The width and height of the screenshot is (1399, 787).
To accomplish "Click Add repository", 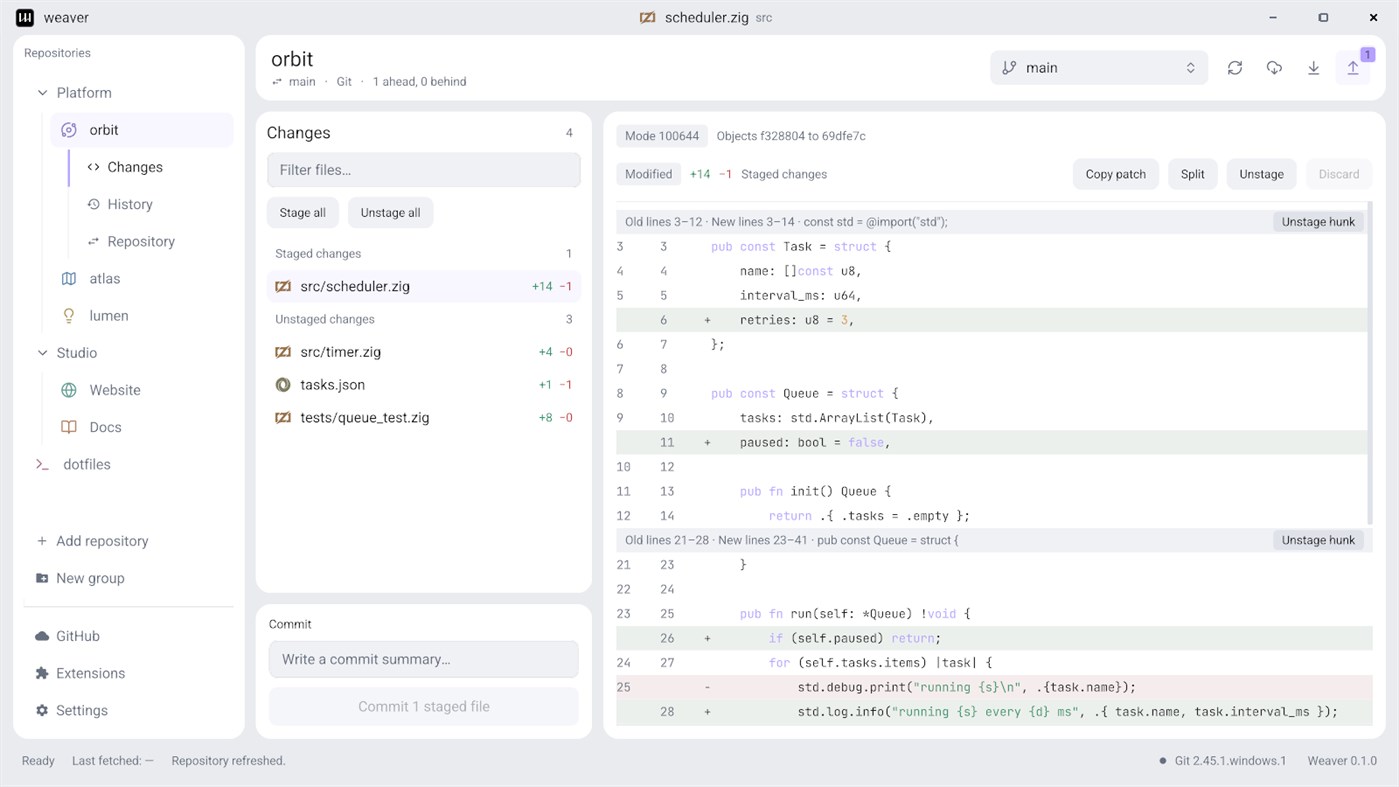I will click(129, 541).
